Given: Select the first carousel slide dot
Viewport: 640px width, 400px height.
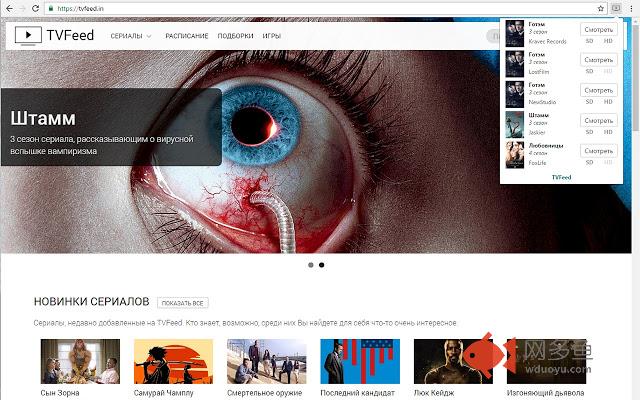Looking at the screenshot, I should point(311,265).
